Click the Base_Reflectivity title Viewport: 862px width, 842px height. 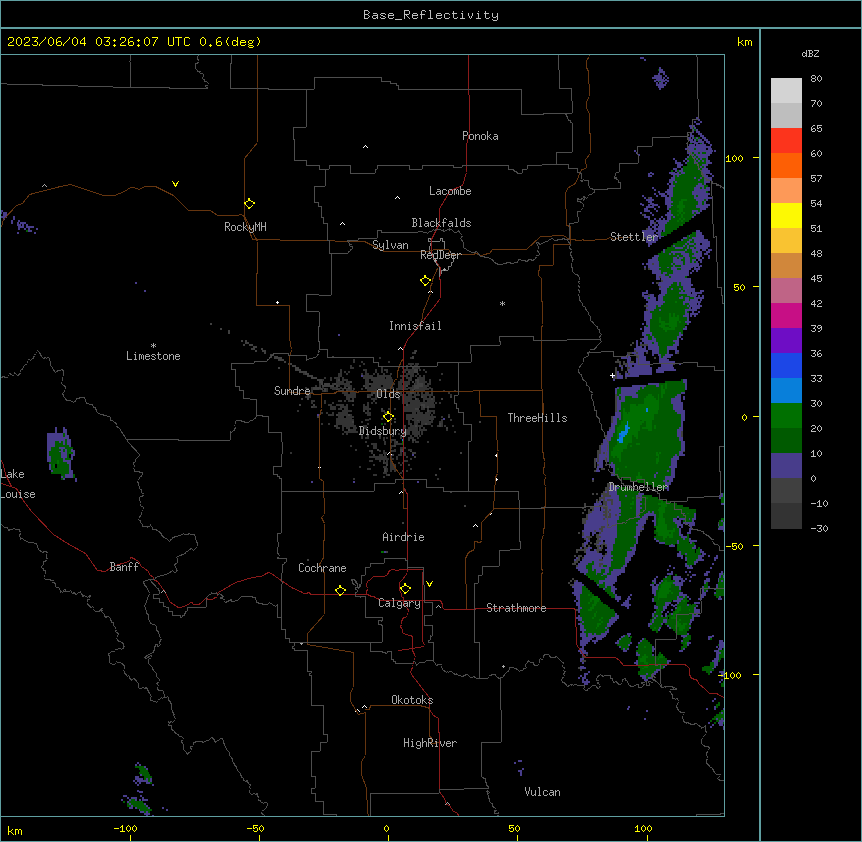pos(431,15)
